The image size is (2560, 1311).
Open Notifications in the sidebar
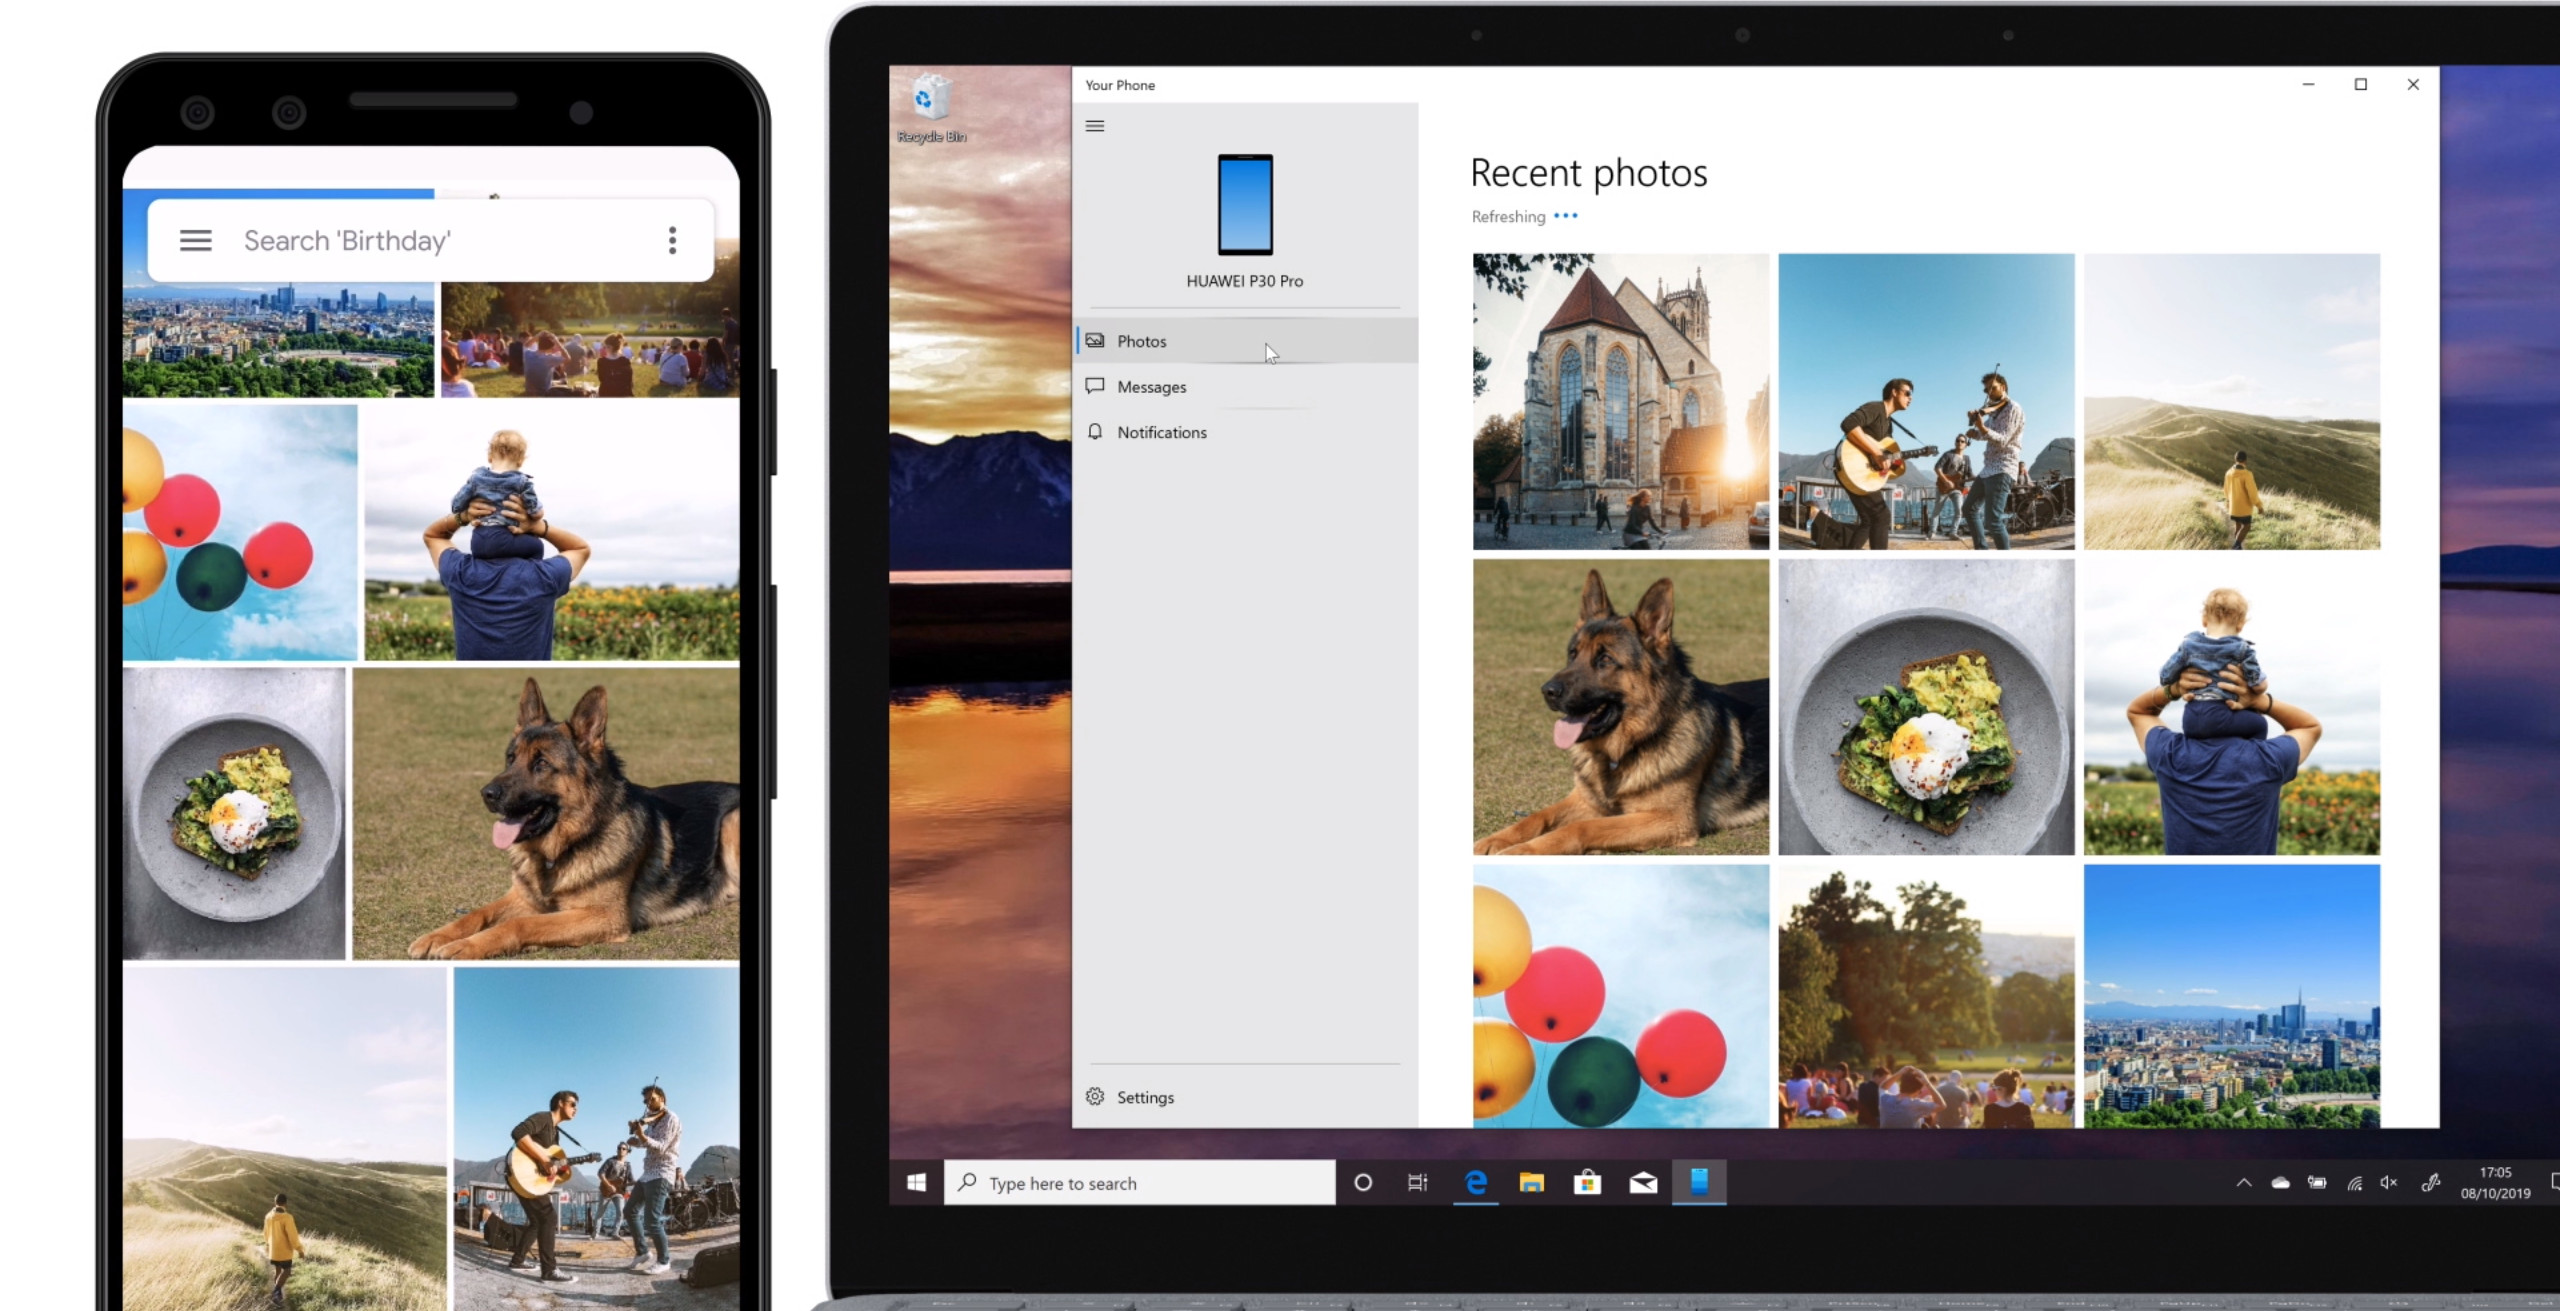(1246, 432)
